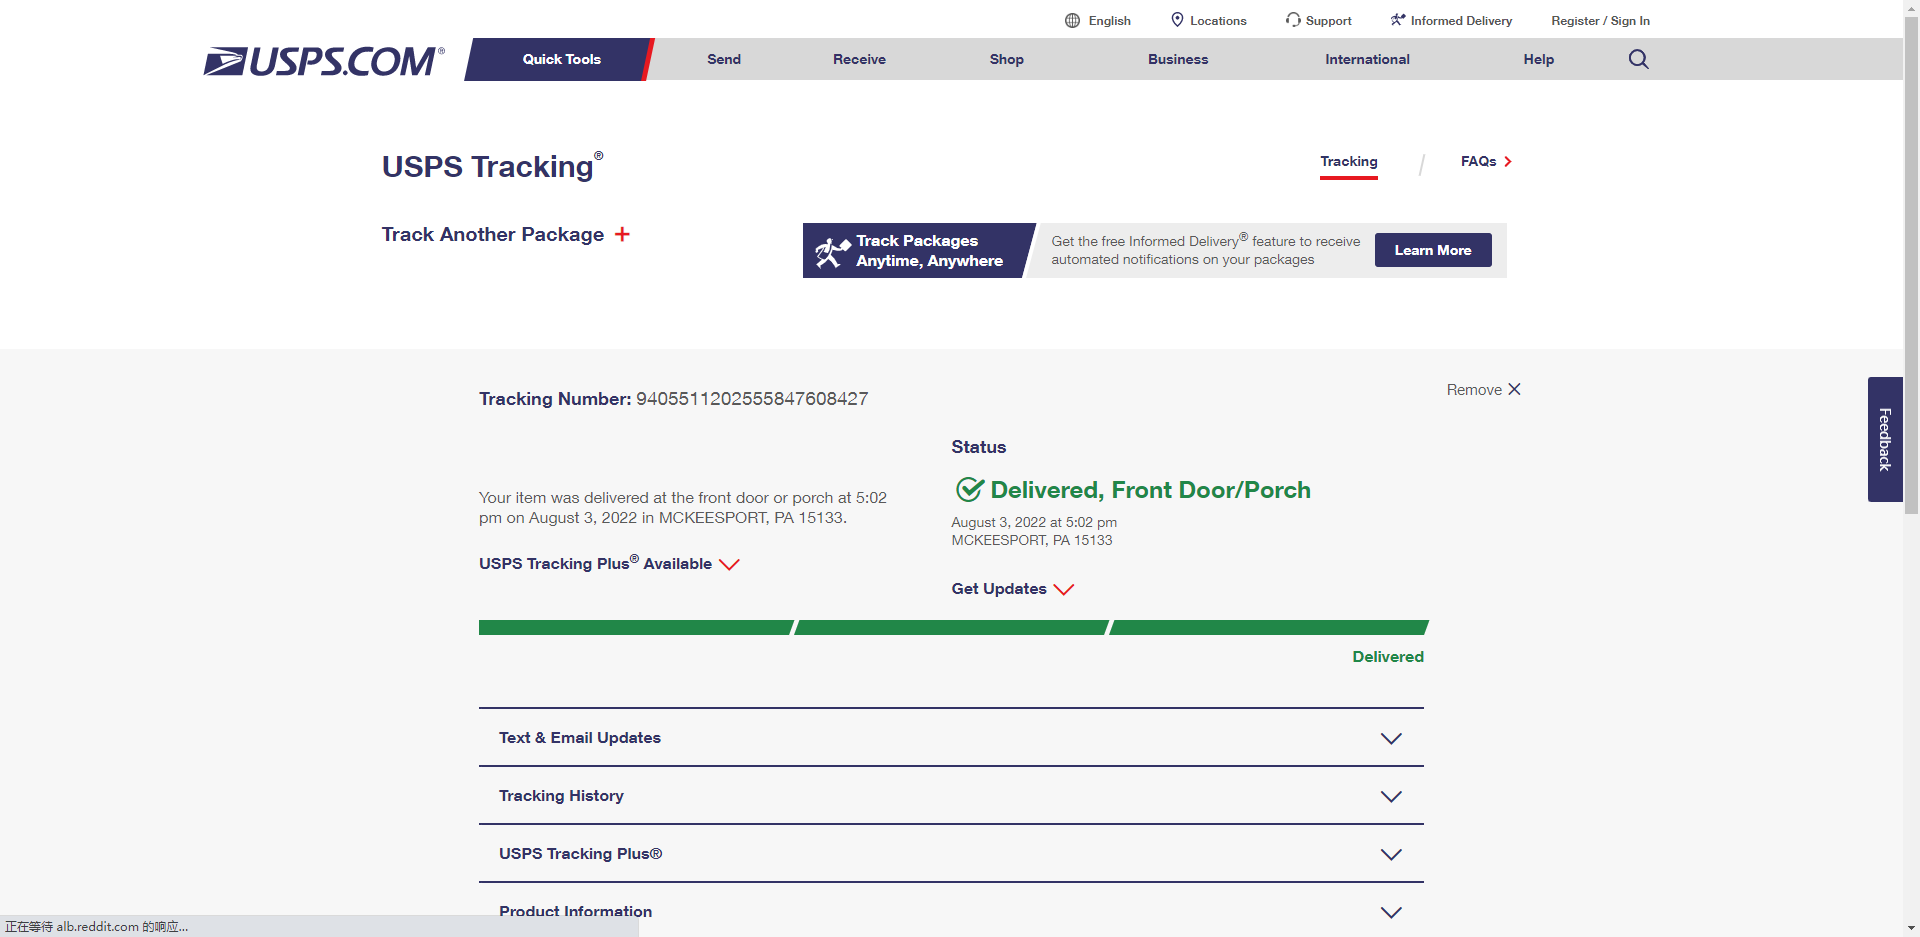Expand USPS Tracking Plus Available chevron
The height and width of the screenshot is (937, 1920).
(729, 564)
